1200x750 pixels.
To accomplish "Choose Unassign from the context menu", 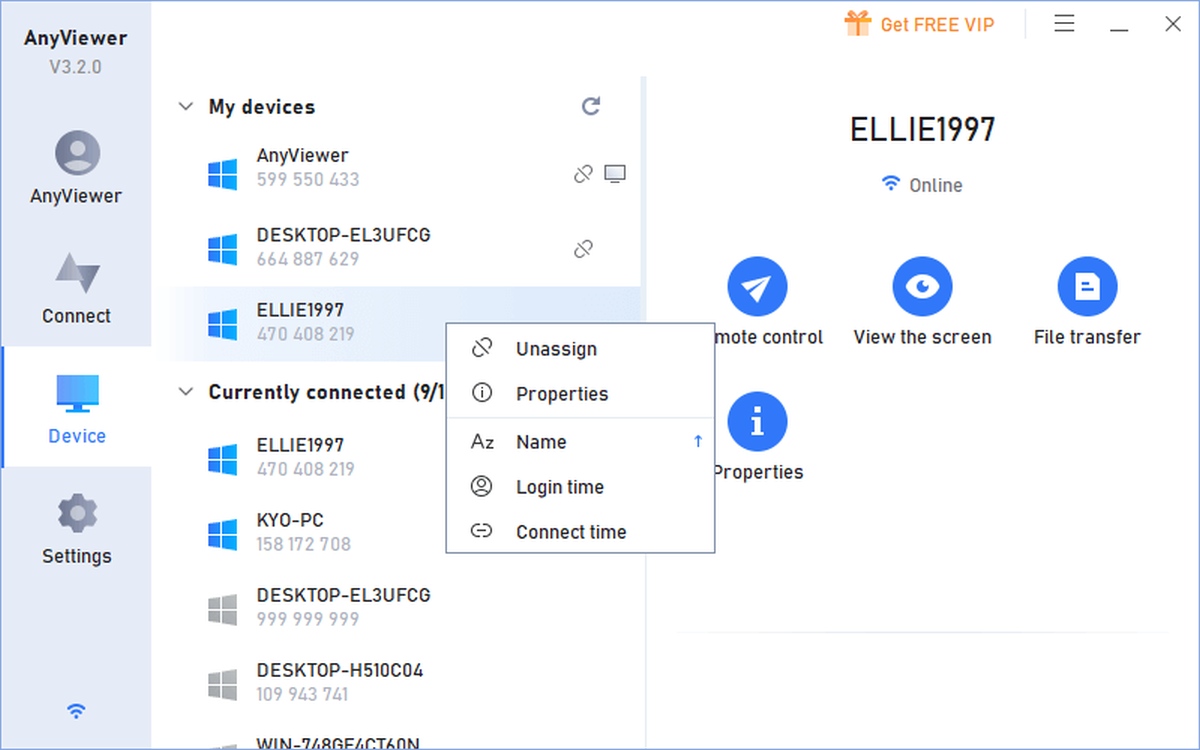I will tap(556, 349).
